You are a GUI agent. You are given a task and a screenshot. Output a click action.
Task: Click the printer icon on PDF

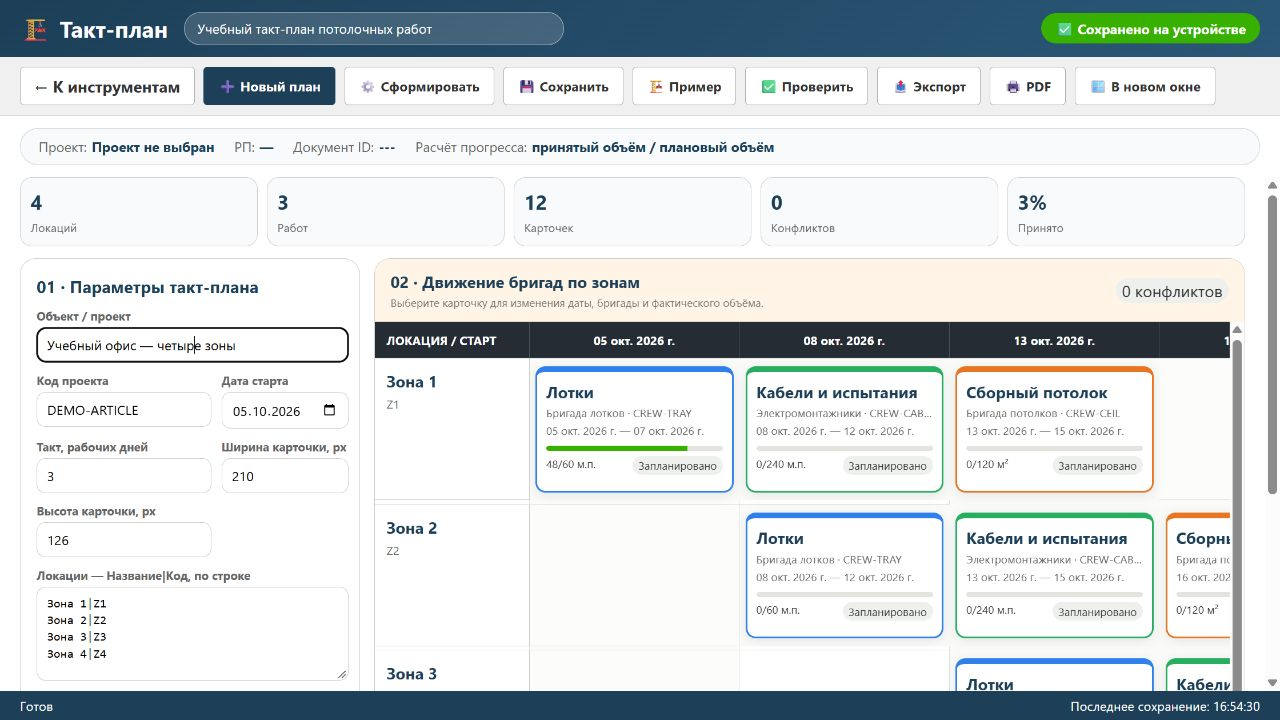[1013, 87]
